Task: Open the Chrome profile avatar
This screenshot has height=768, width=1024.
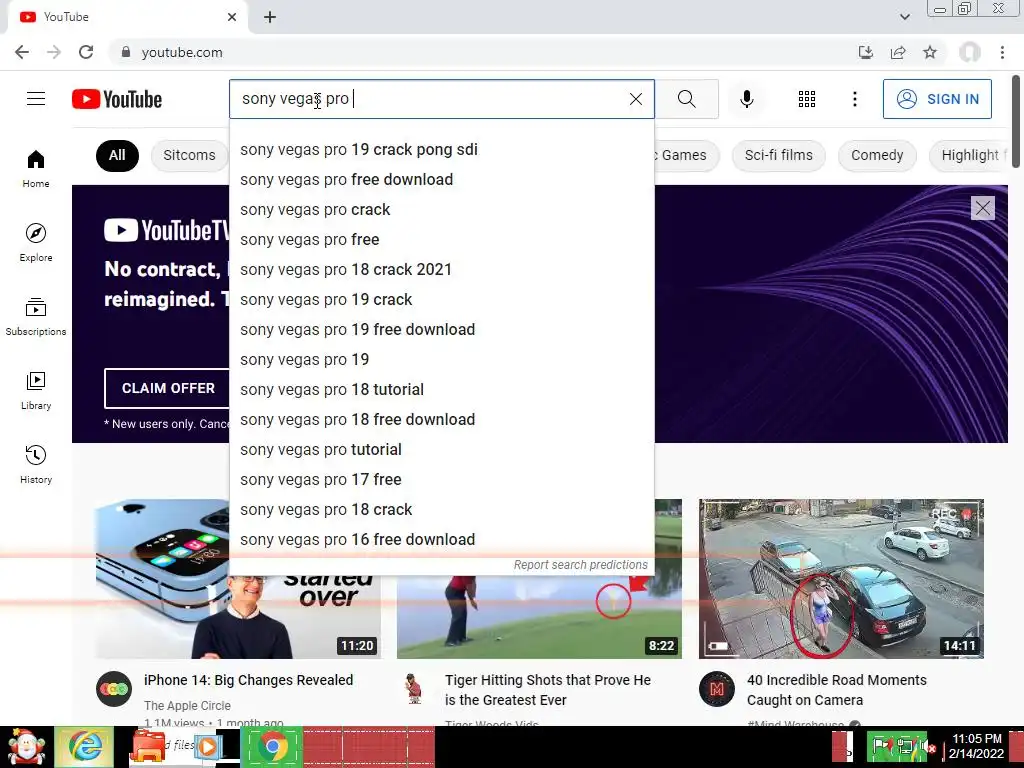Action: [970, 52]
